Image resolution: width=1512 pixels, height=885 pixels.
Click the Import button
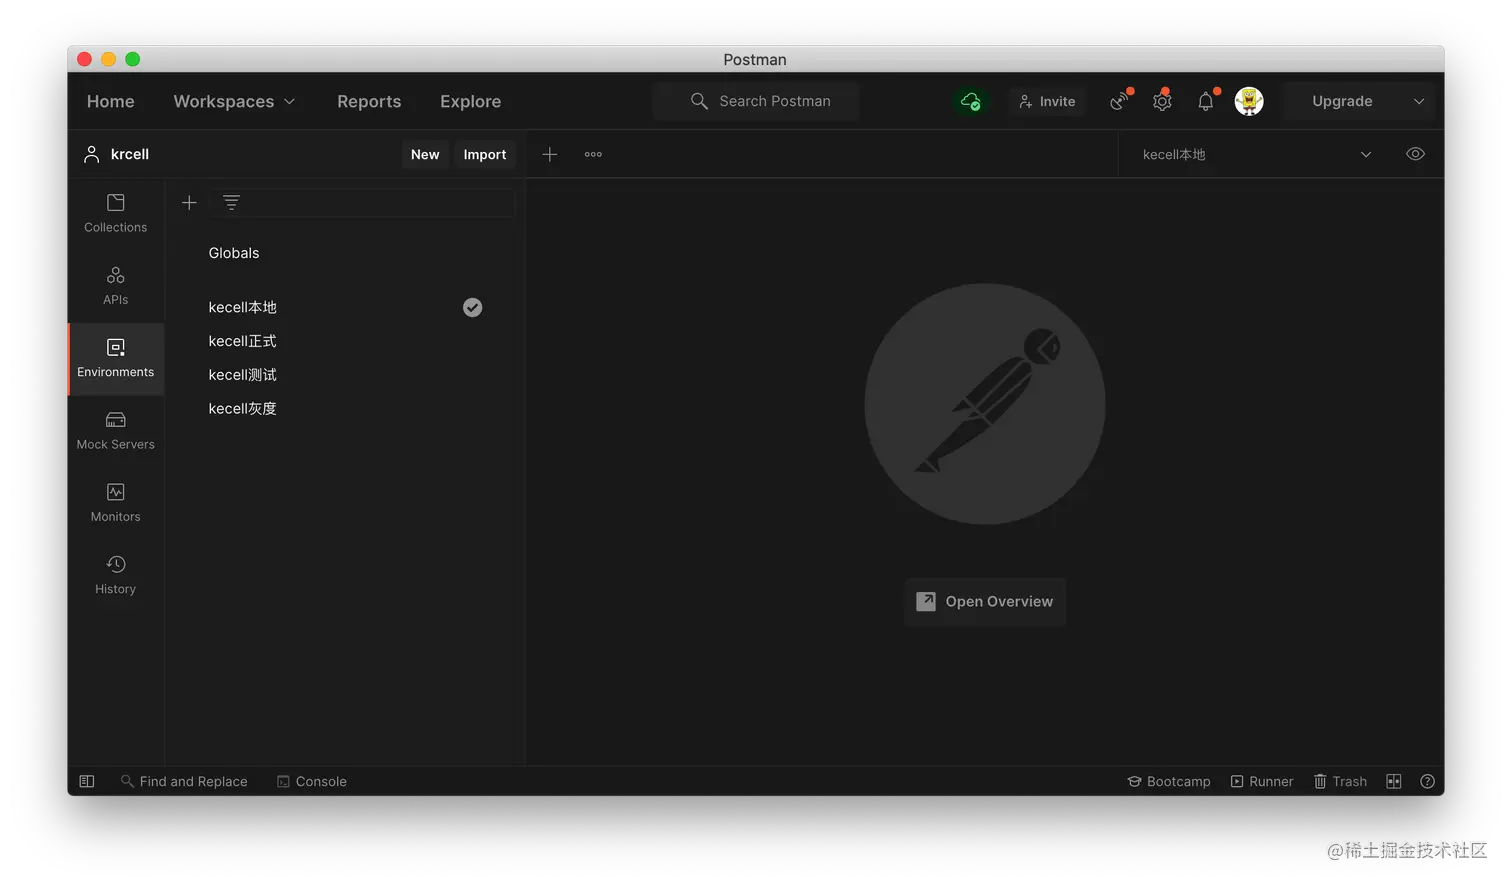pyautogui.click(x=485, y=154)
